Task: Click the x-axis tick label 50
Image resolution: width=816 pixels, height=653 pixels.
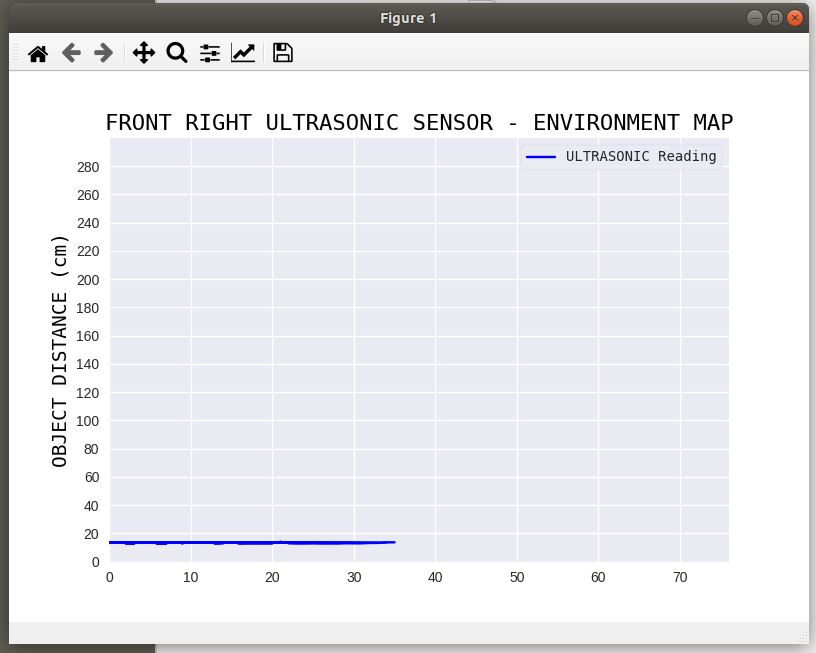Action: tap(517, 578)
